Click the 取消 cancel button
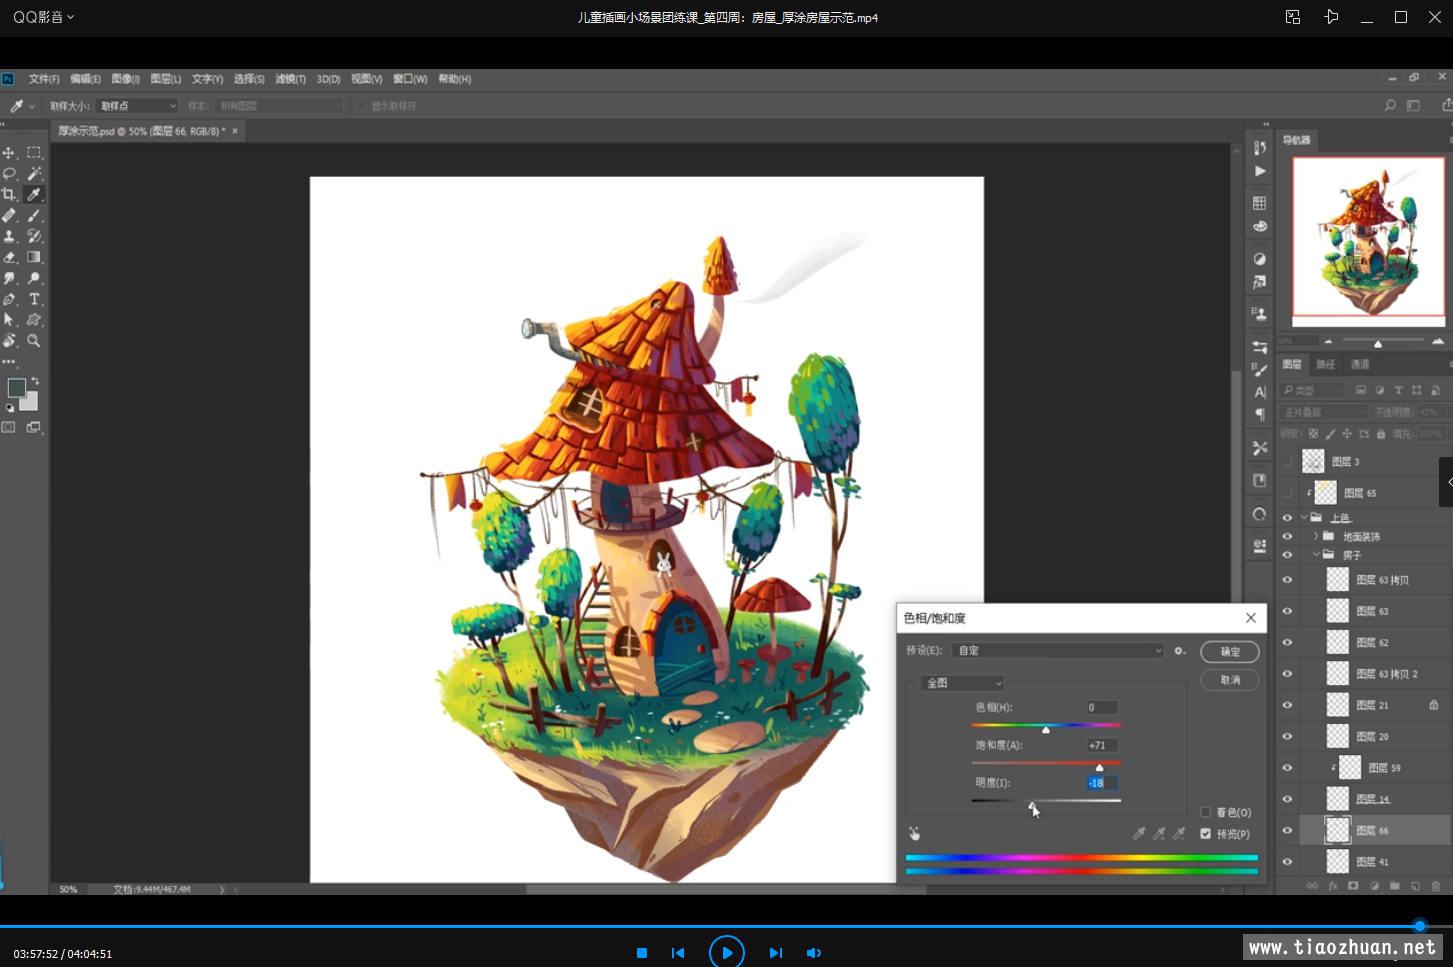The image size is (1453, 967). click(x=1230, y=680)
